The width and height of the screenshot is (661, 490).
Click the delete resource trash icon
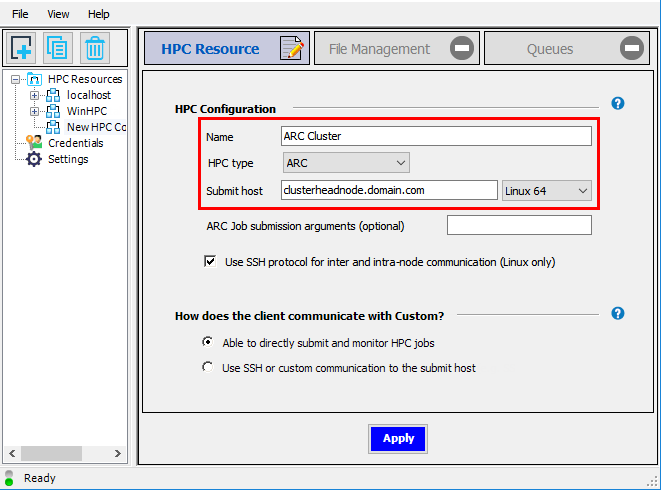click(95, 48)
